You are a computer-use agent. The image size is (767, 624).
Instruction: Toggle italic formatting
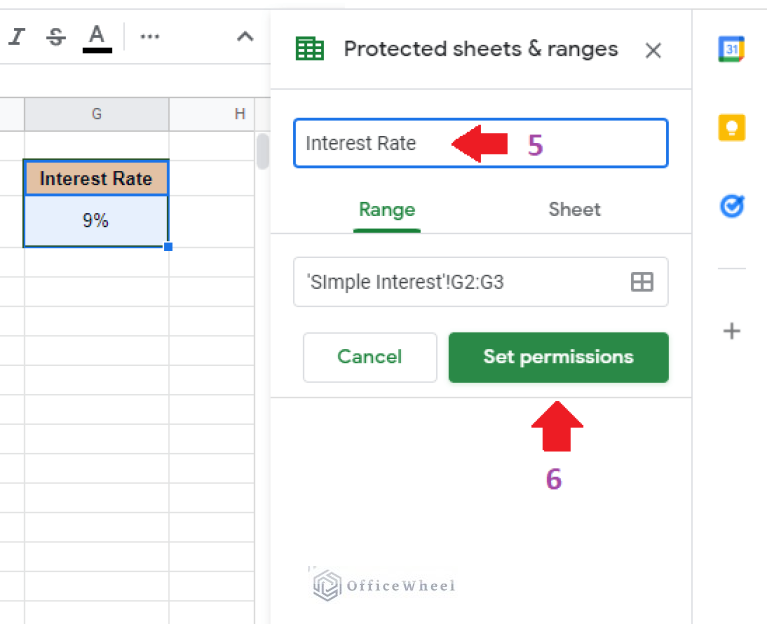click(17, 37)
